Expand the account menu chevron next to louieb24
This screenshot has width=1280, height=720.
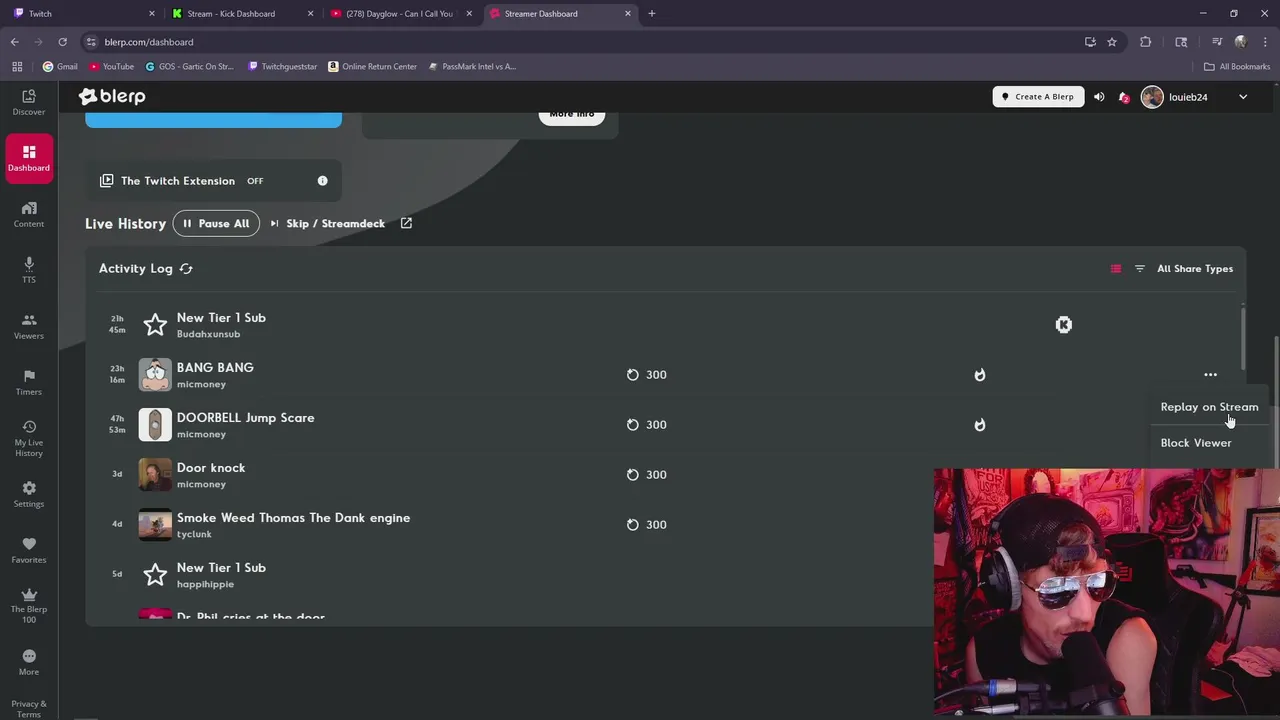(x=1243, y=97)
